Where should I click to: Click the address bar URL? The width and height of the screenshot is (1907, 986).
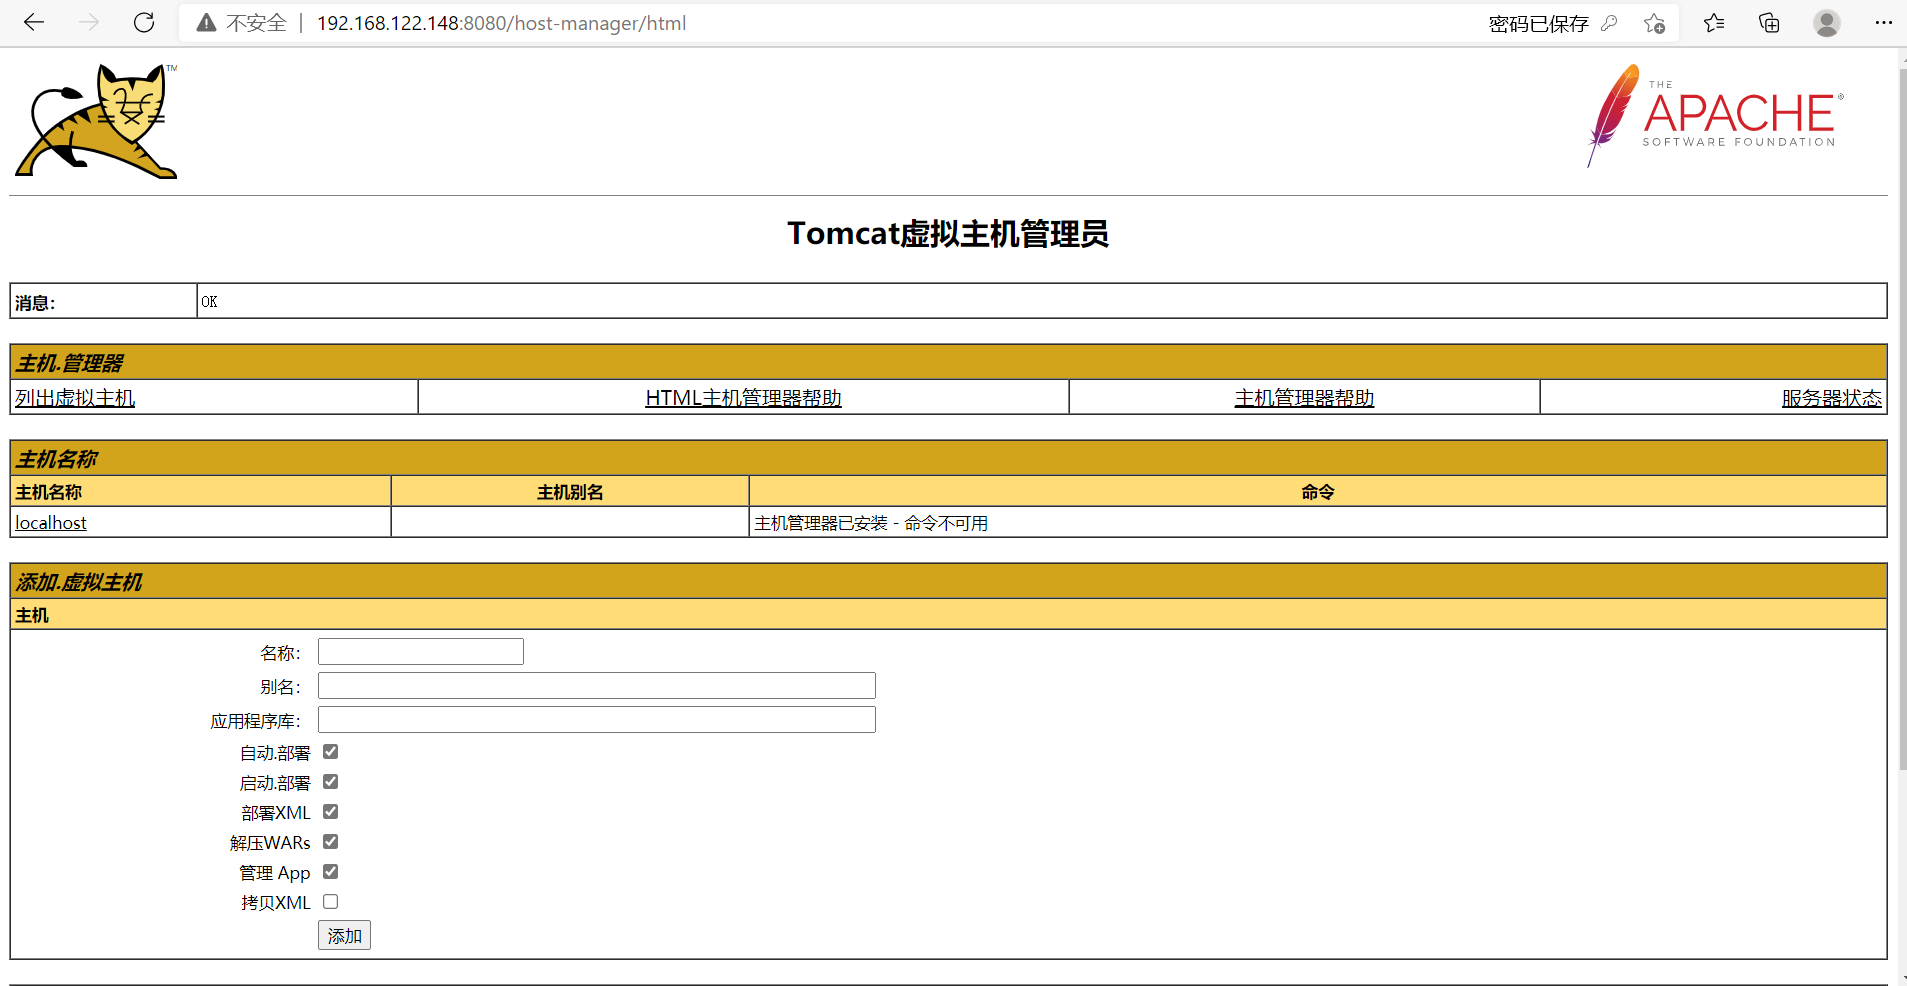click(501, 23)
